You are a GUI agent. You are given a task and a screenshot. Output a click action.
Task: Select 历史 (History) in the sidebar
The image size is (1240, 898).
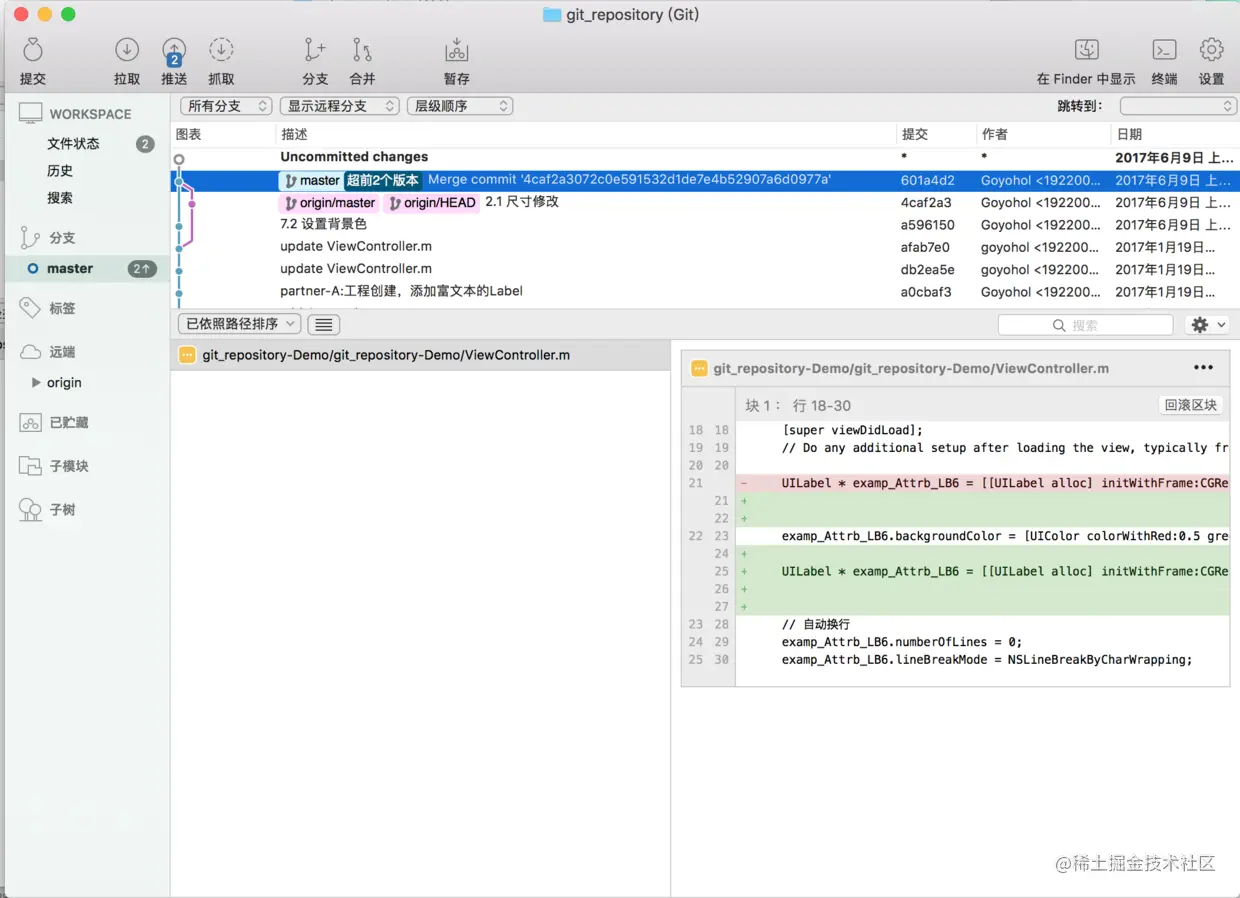[x=60, y=171]
